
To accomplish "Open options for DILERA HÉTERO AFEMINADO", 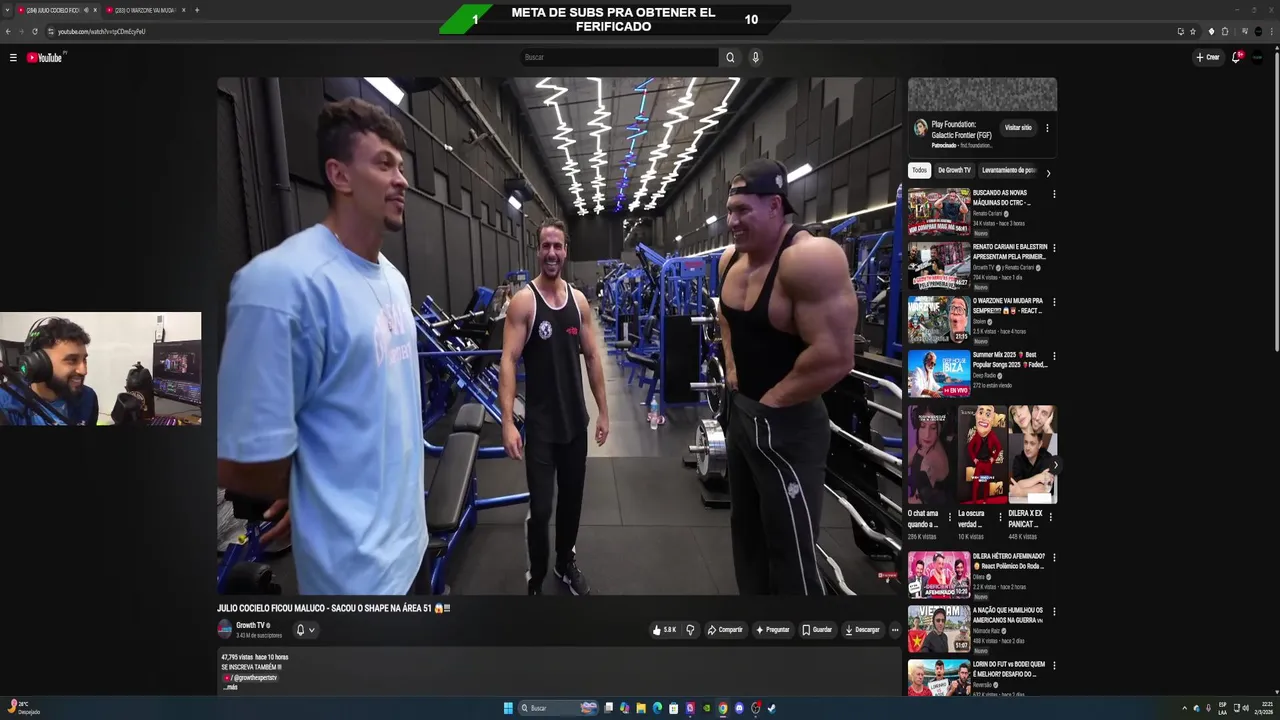I will (1054, 557).
